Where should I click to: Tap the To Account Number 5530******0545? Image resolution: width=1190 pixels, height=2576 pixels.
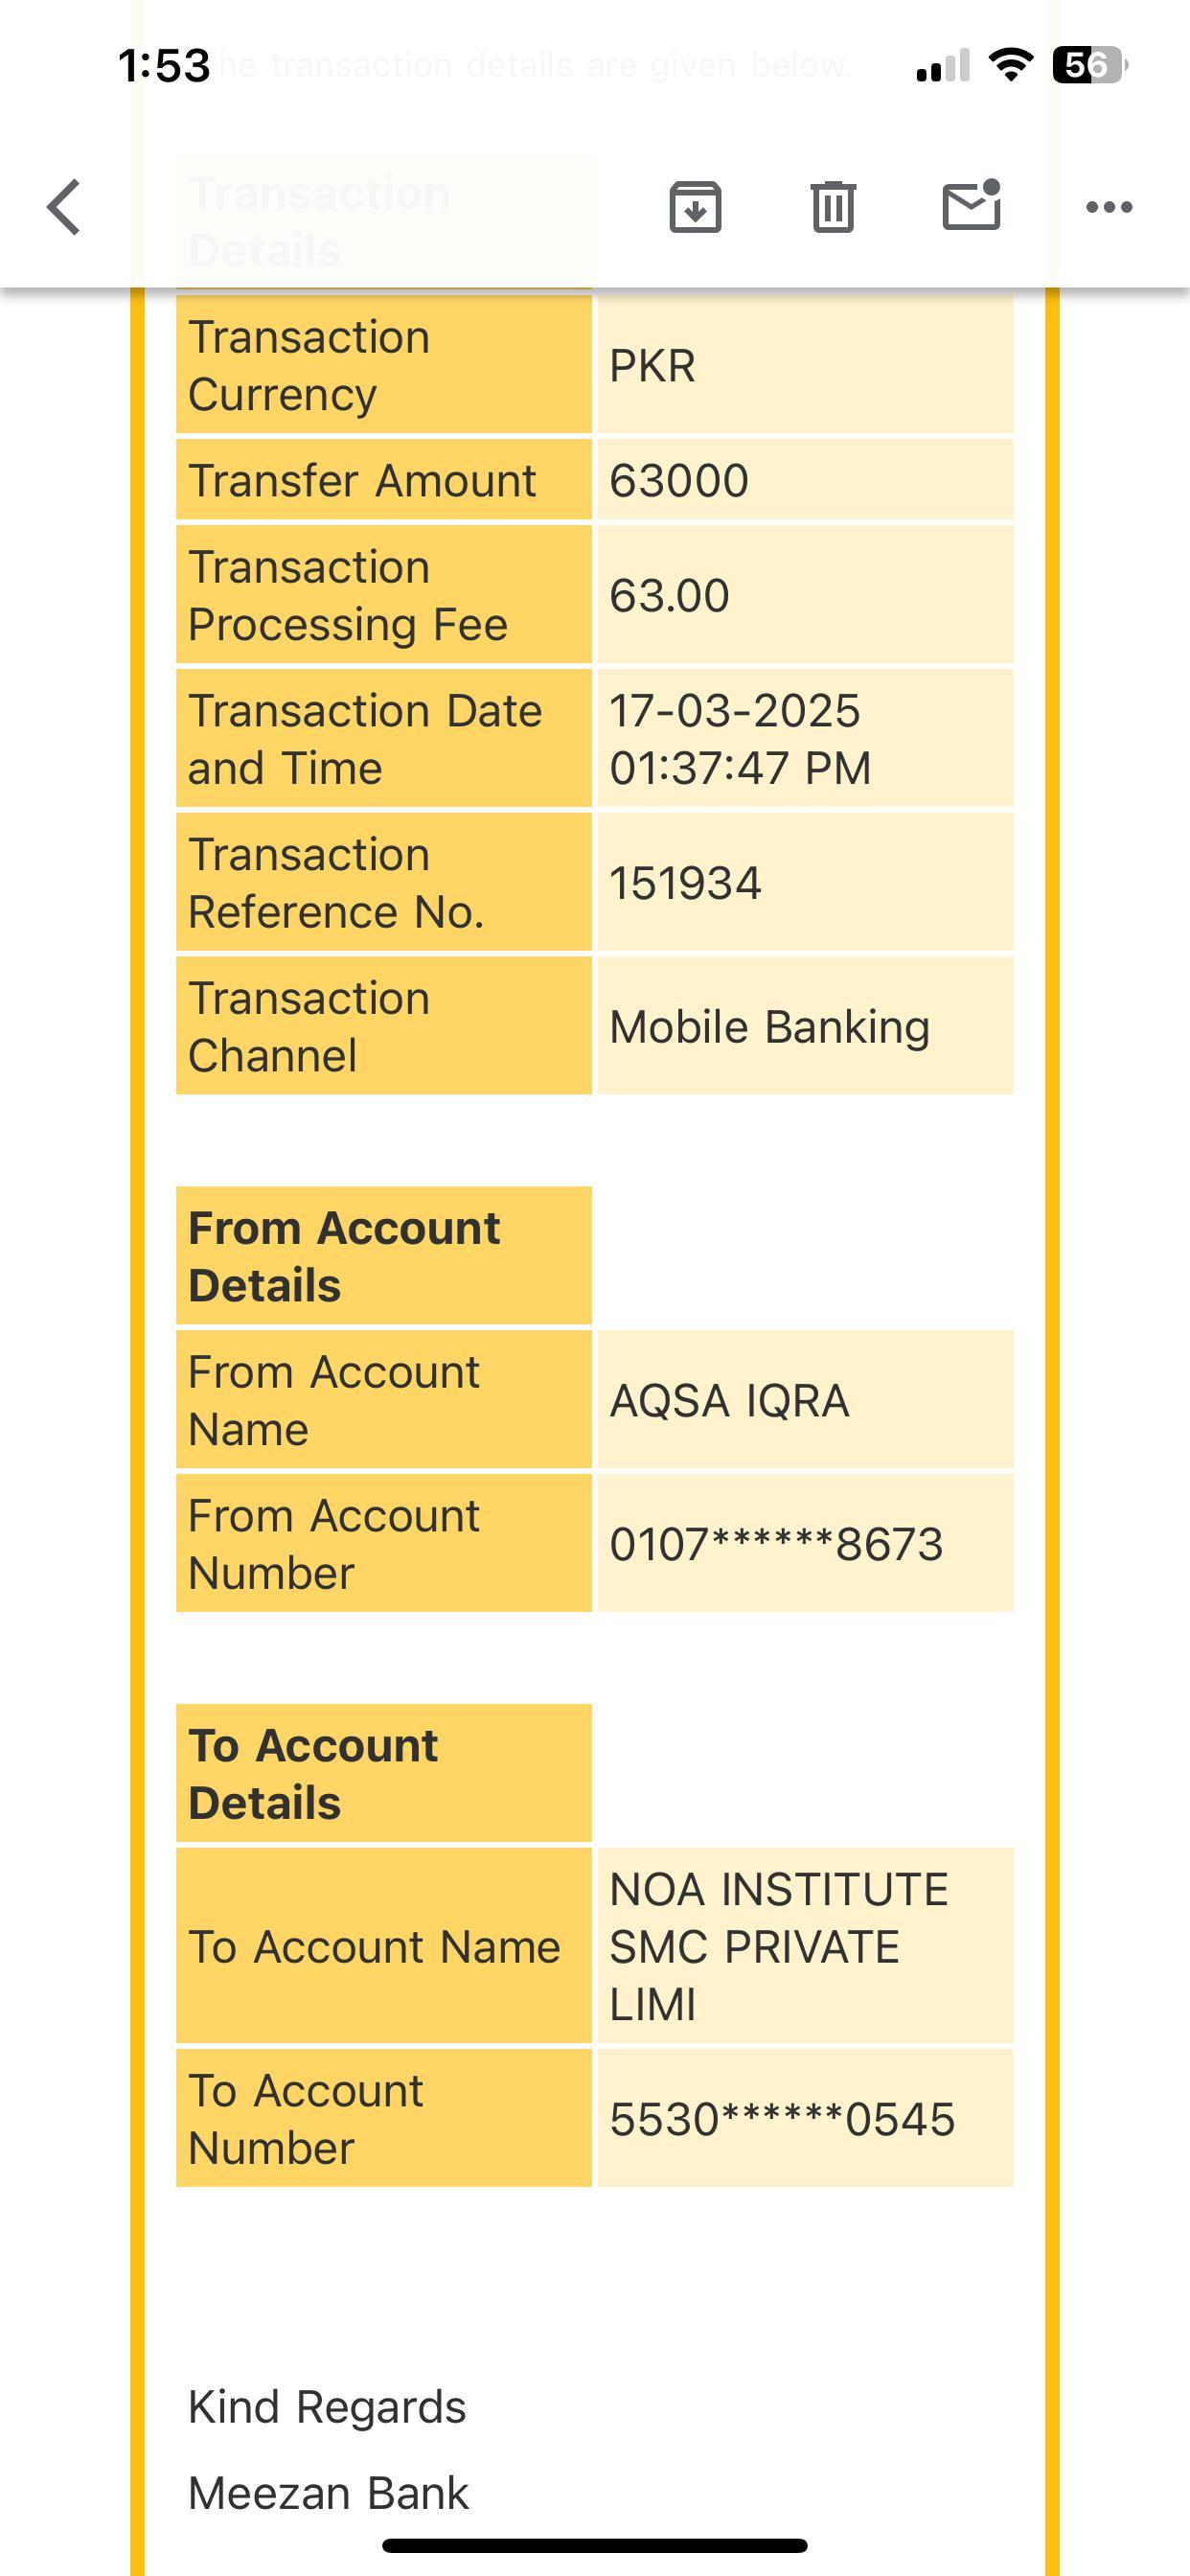pos(782,2119)
